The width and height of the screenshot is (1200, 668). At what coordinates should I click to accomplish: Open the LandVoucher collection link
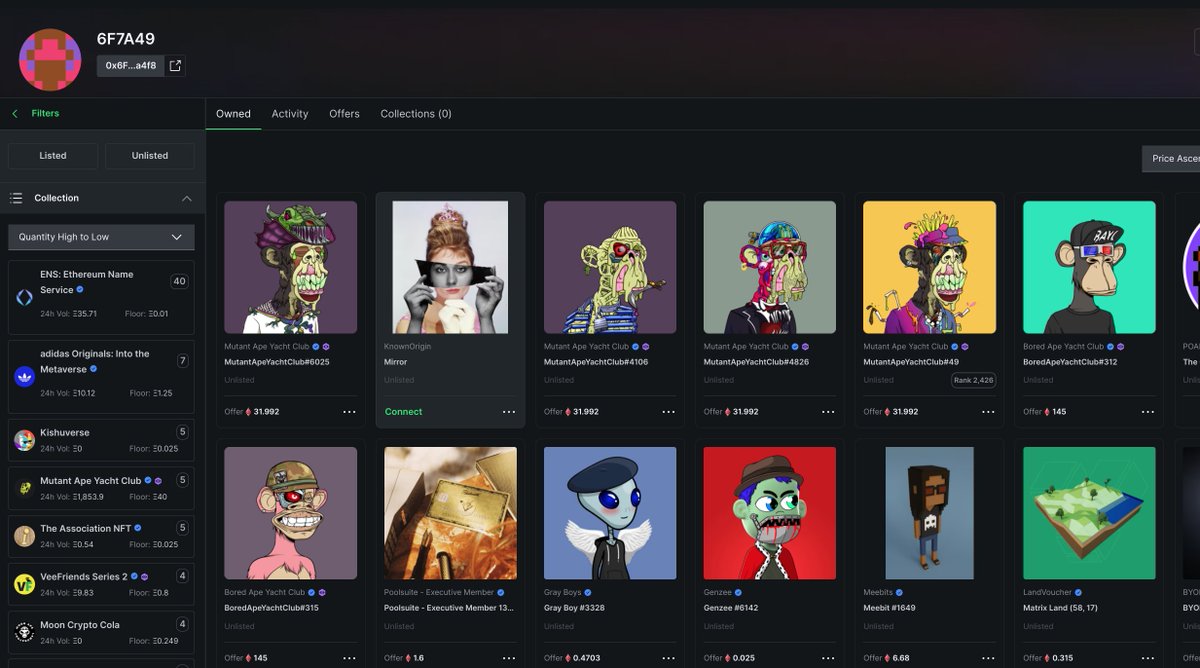[x=1047, y=593]
